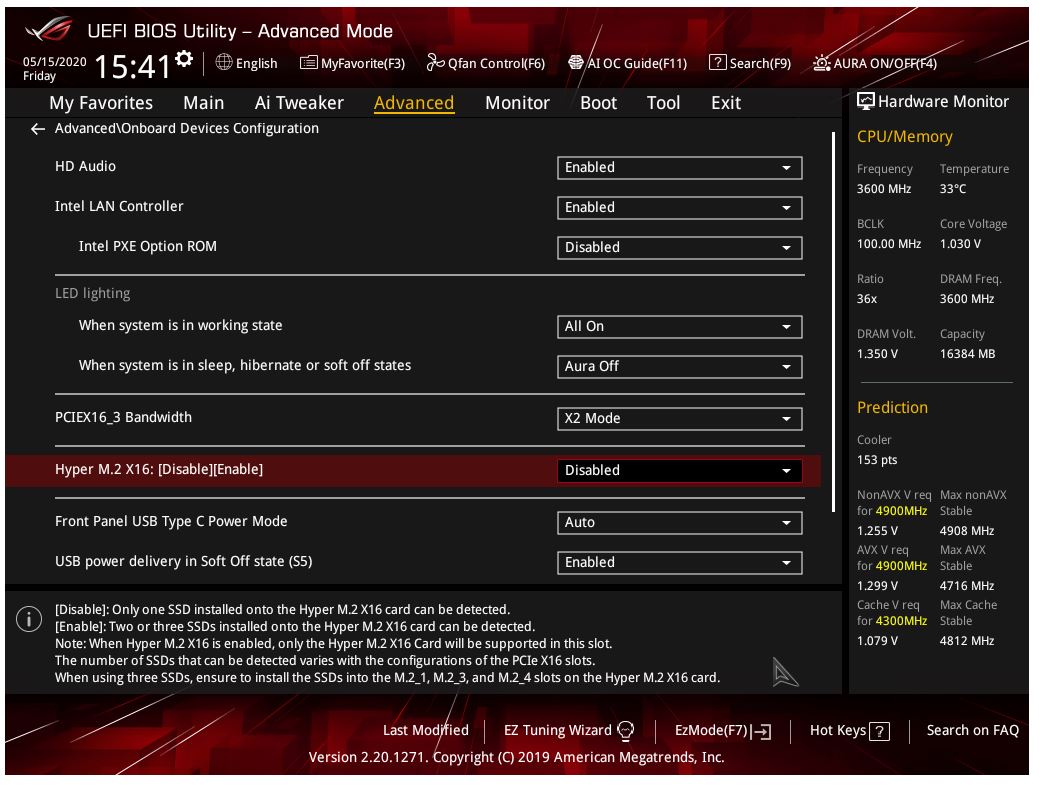Open Hot Keys help
Viewport: 1039px width, 791px height.
838,731
